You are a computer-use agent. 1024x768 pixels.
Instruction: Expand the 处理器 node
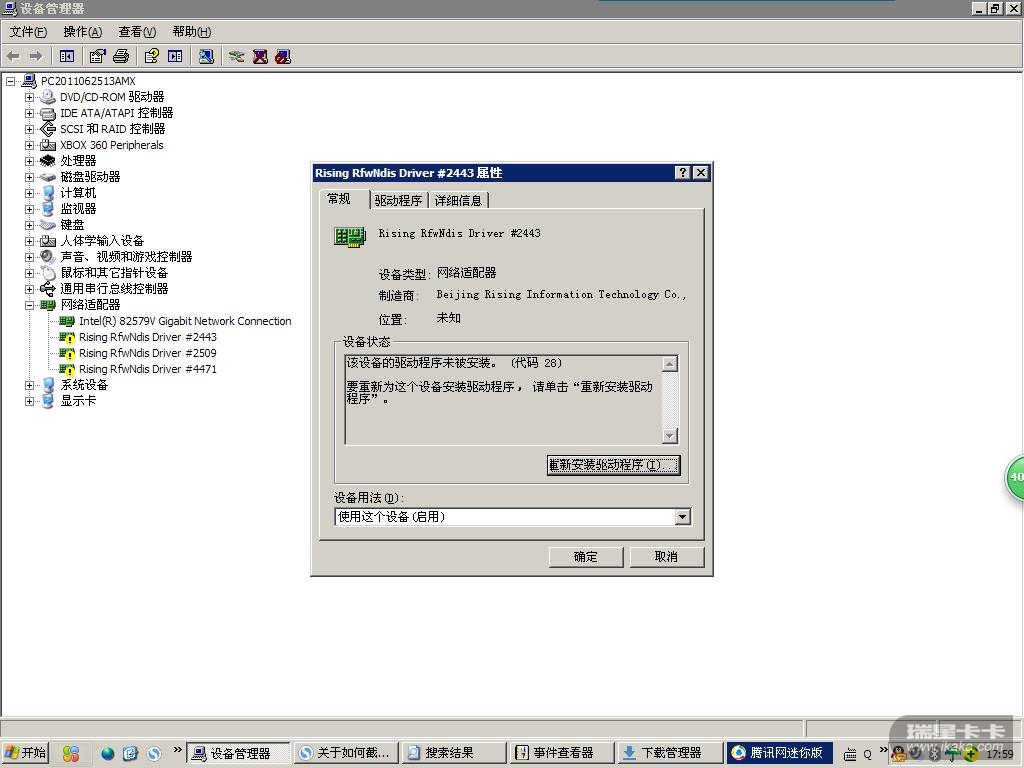29,161
